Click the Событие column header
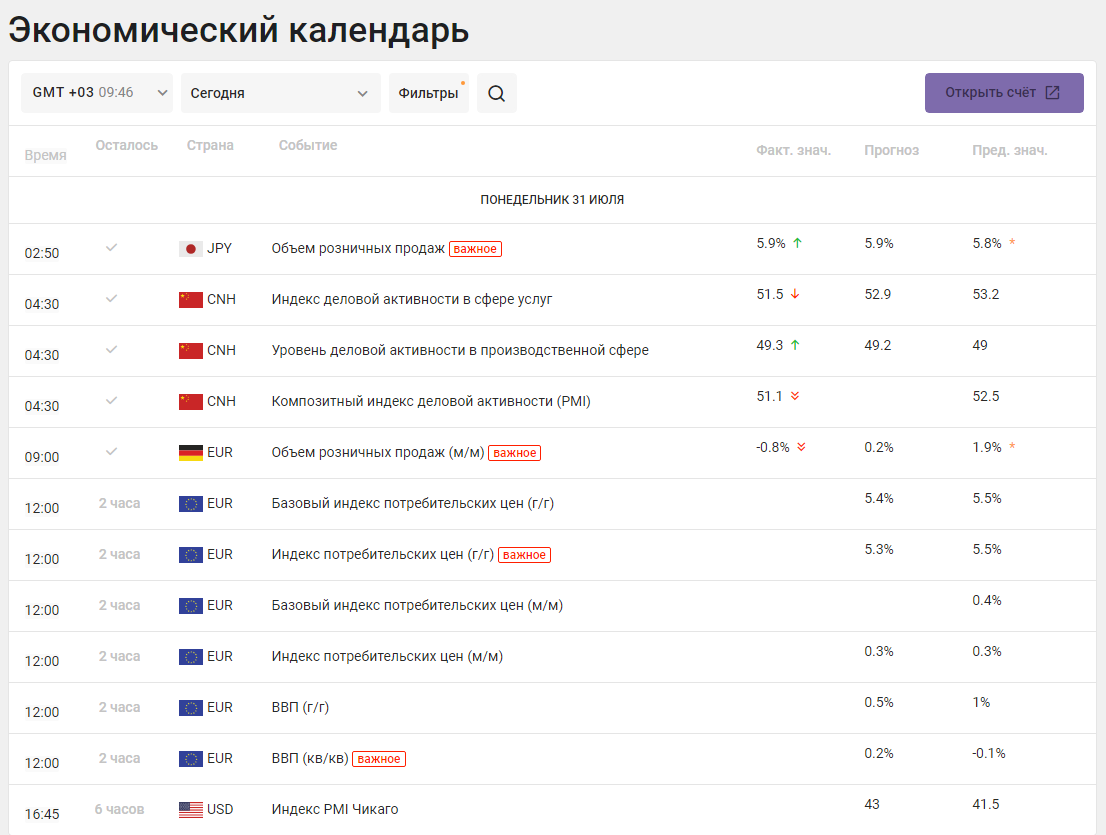The width and height of the screenshot is (1106, 835). [308, 145]
